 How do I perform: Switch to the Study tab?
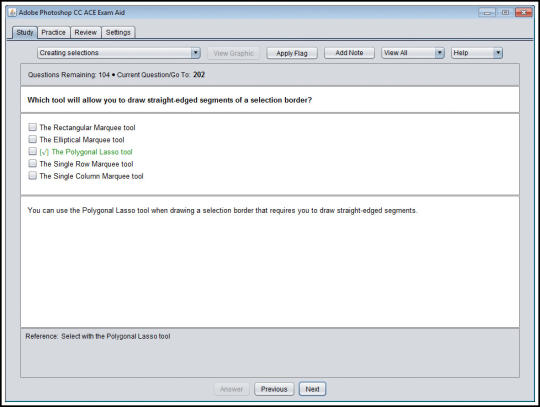tap(25, 32)
